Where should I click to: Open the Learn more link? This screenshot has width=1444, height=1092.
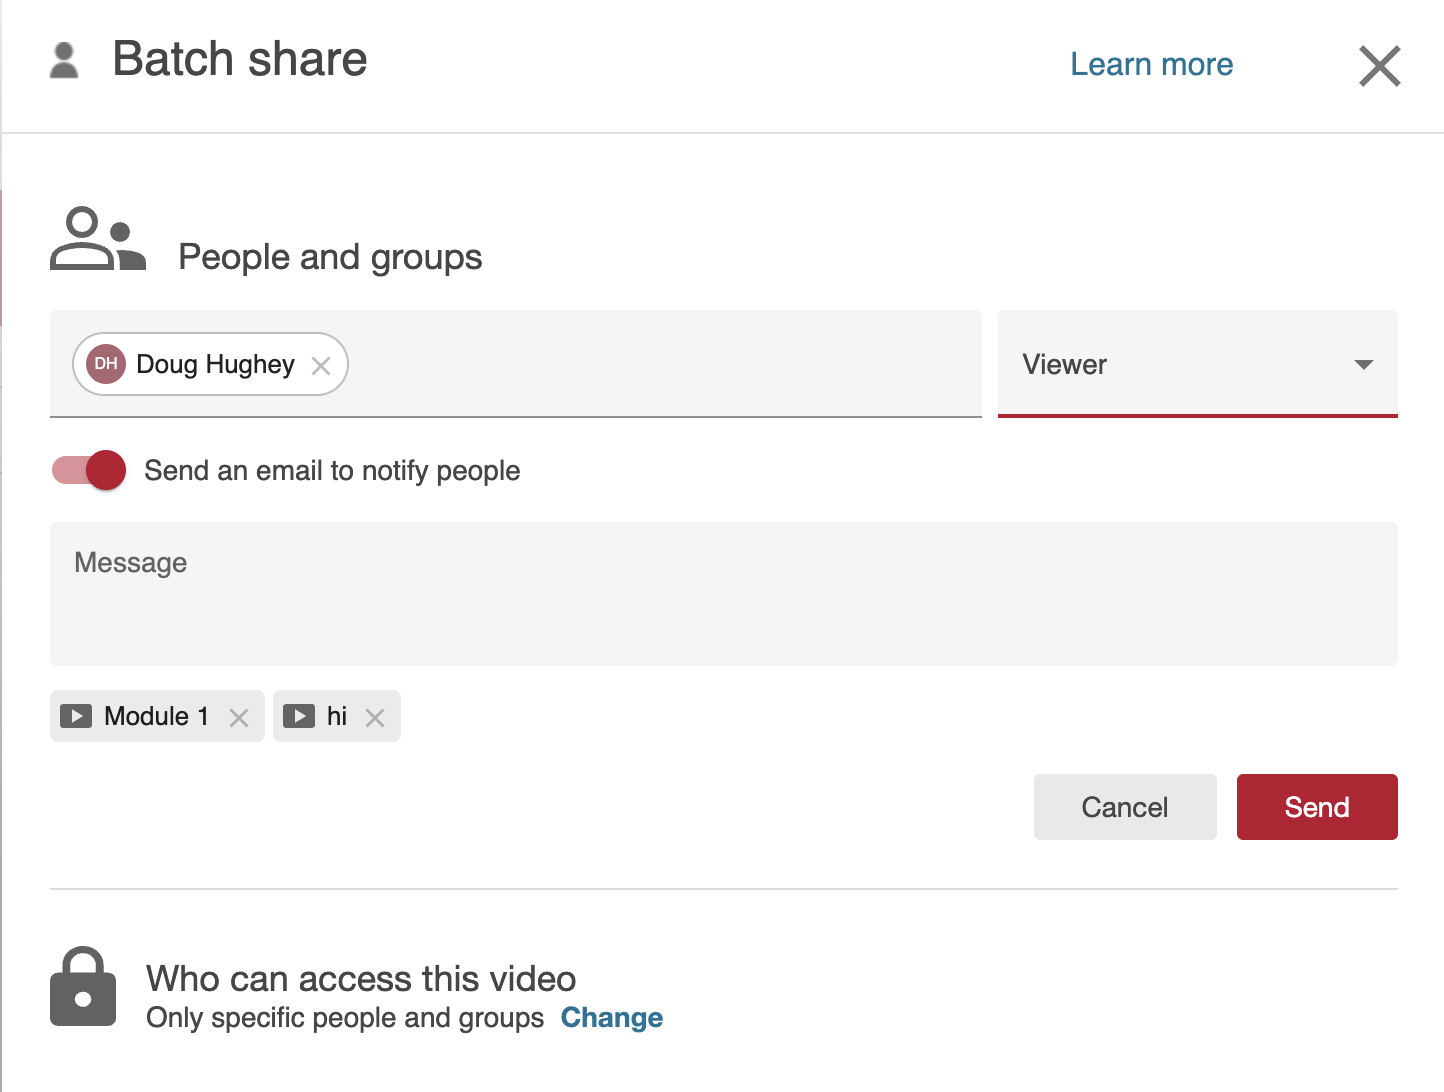click(x=1151, y=64)
